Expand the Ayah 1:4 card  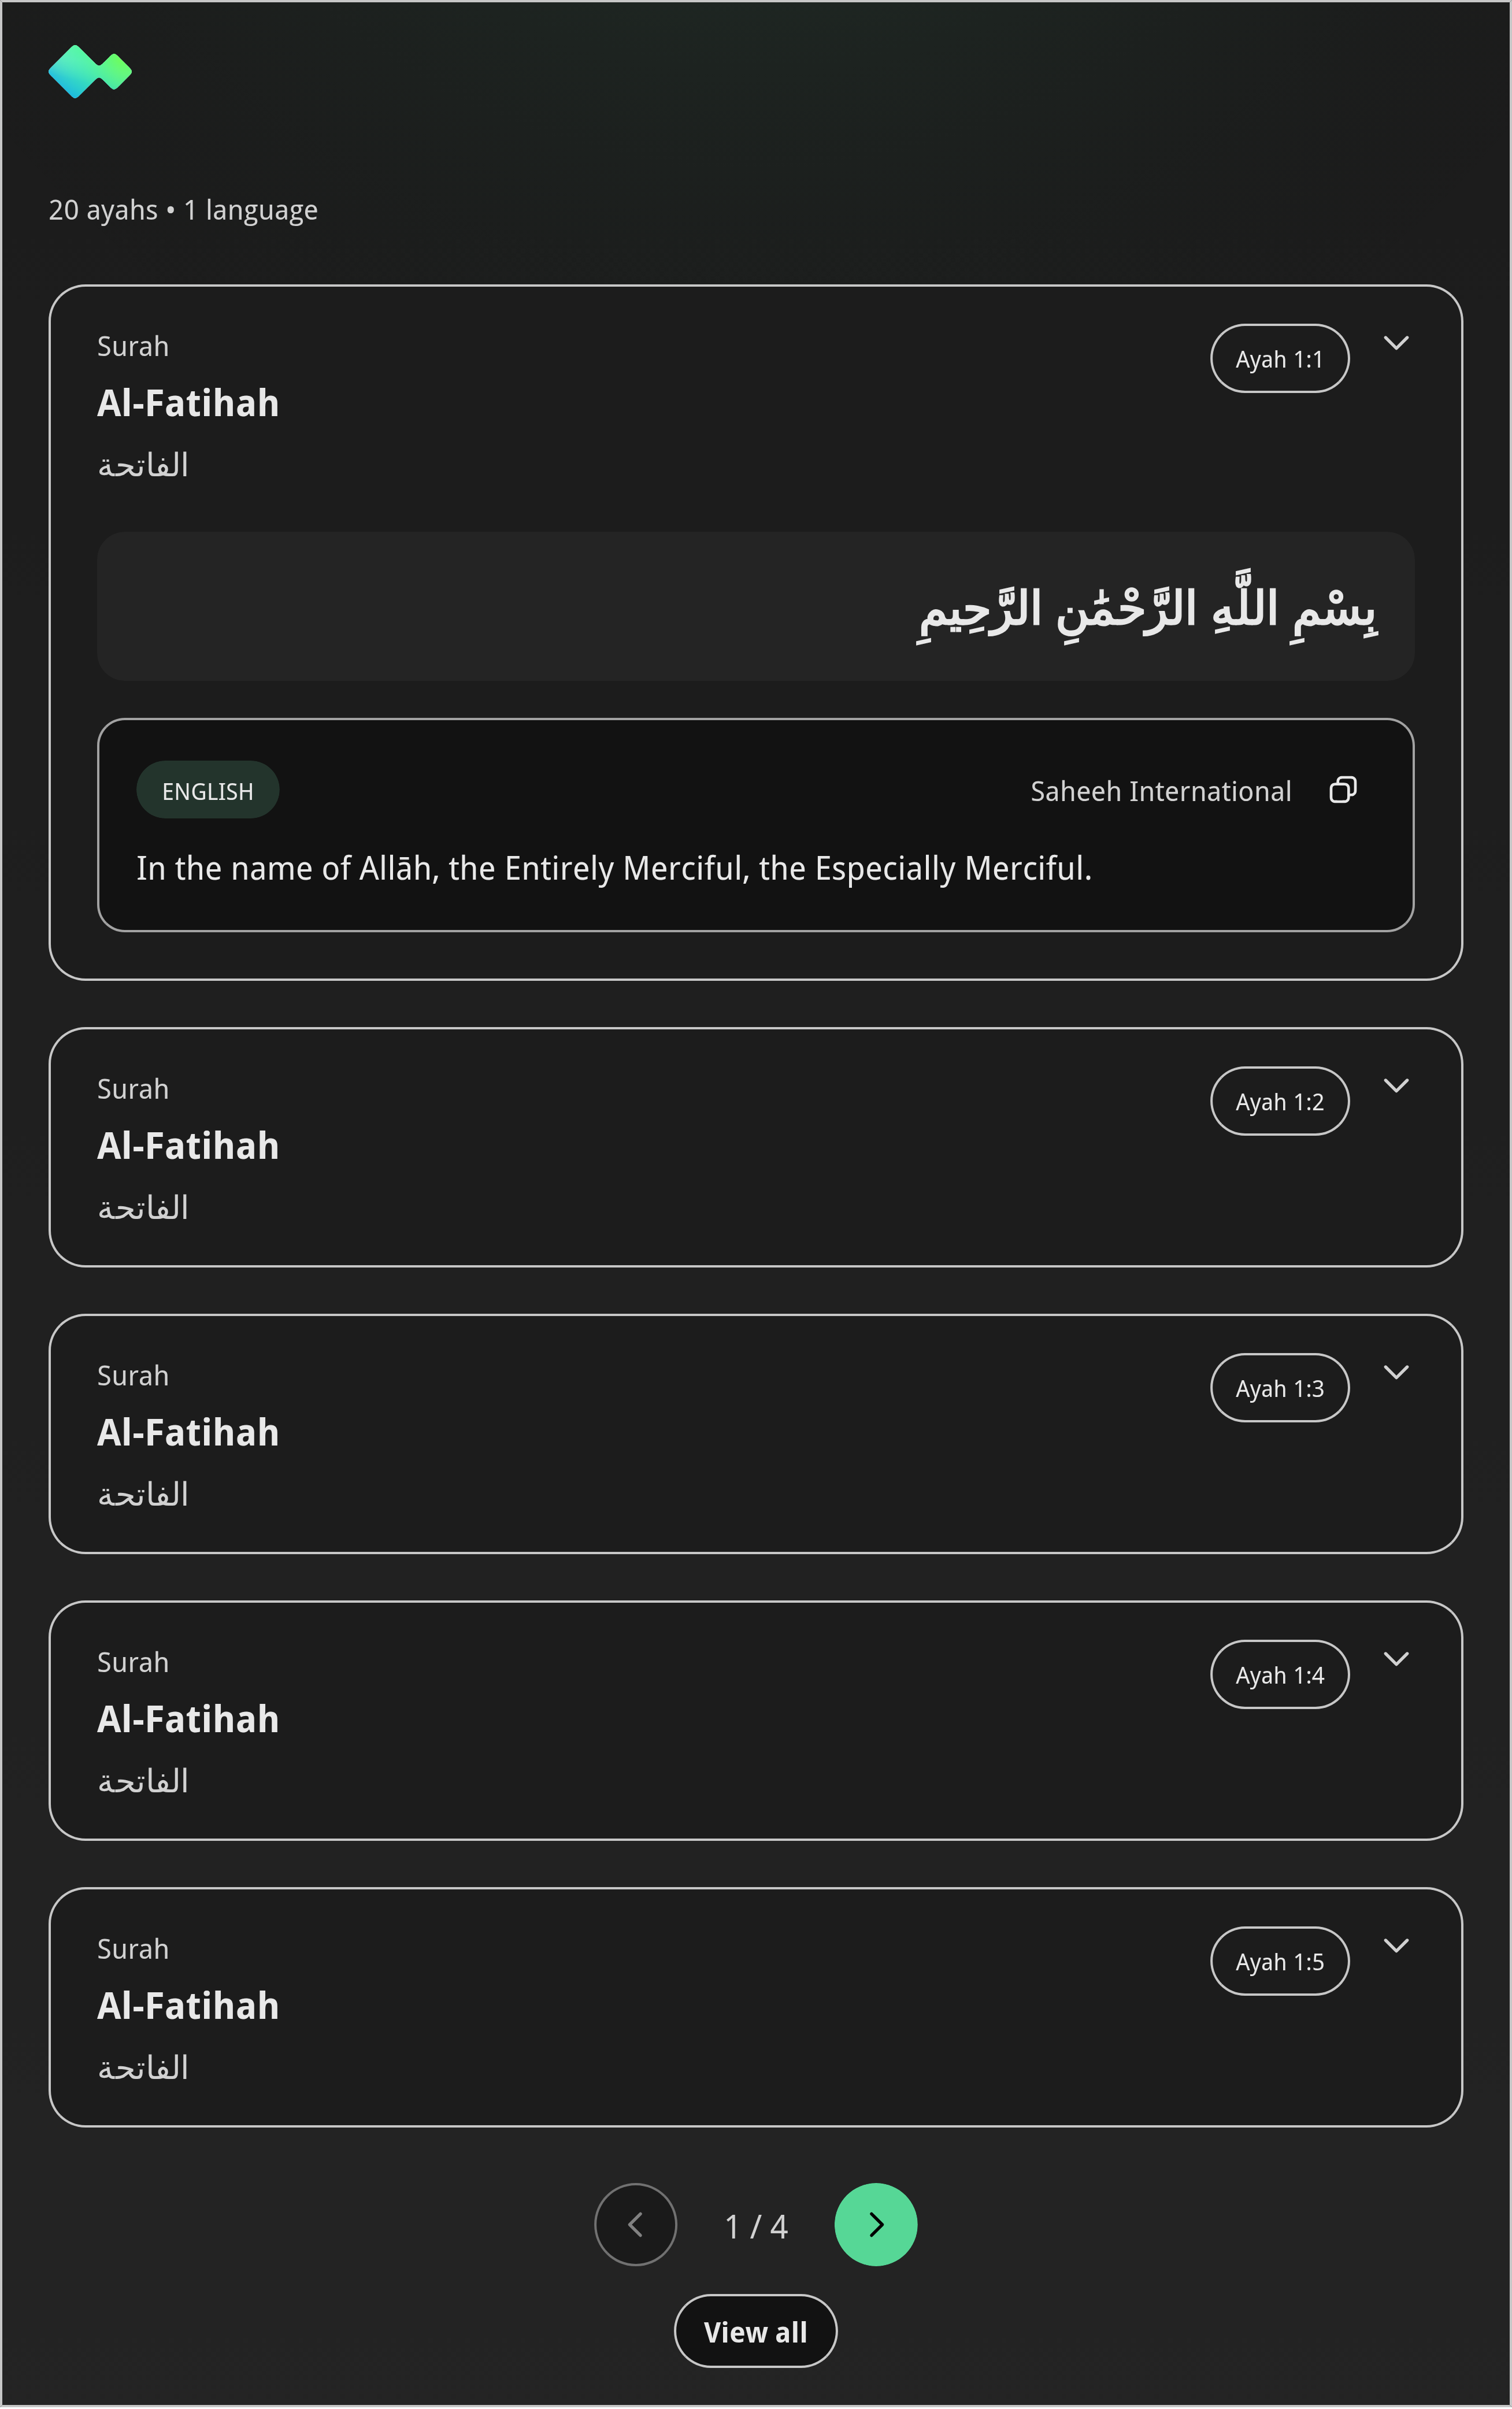pyautogui.click(x=1397, y=1659)
